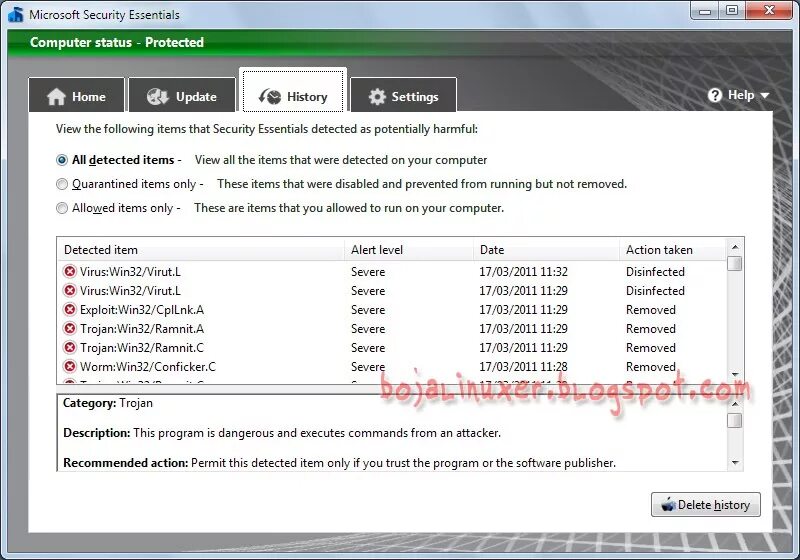Click red alert icon beside Trojan:Win32/Ramnit.A

(70, 328)
